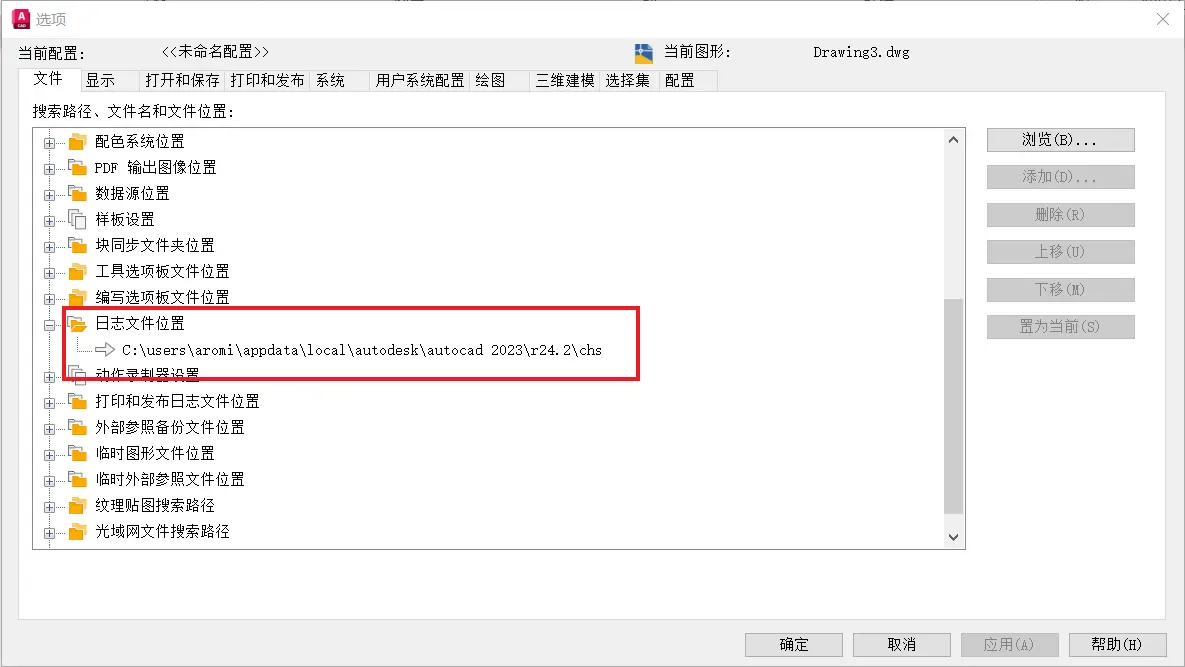Expand the 数据源位置 tree node
Viewport: 1185px width, 667px height.
click(x=49, y=195)
